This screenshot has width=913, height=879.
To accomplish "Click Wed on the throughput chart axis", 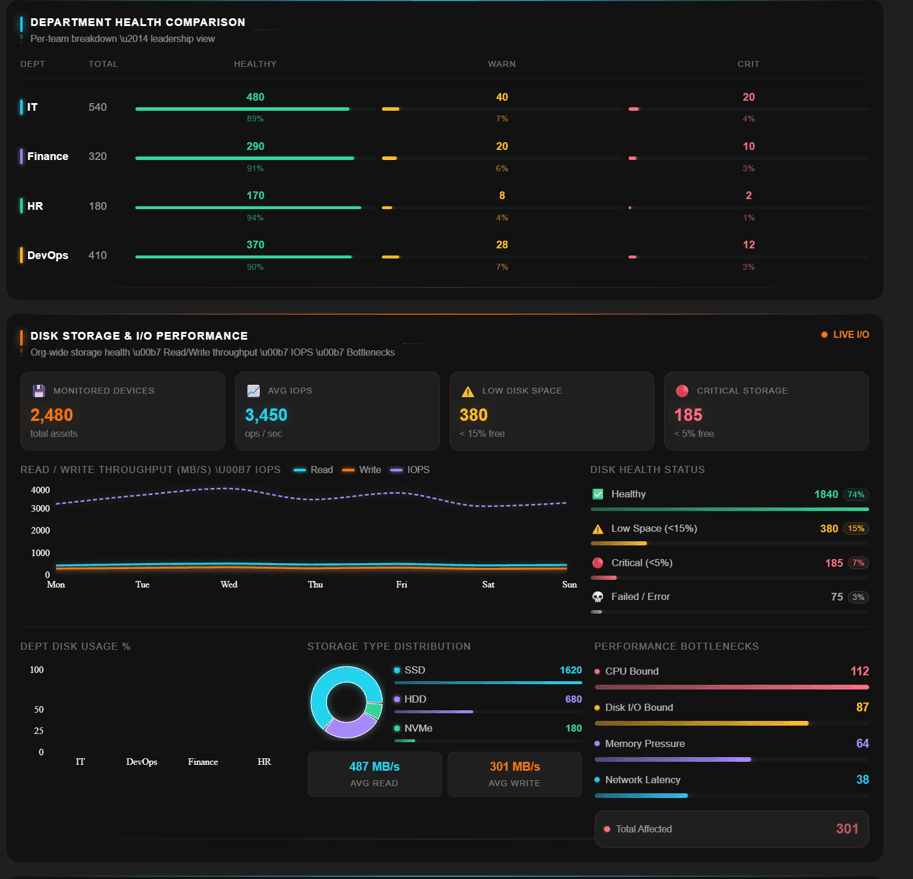I will [x=229, y=584].
